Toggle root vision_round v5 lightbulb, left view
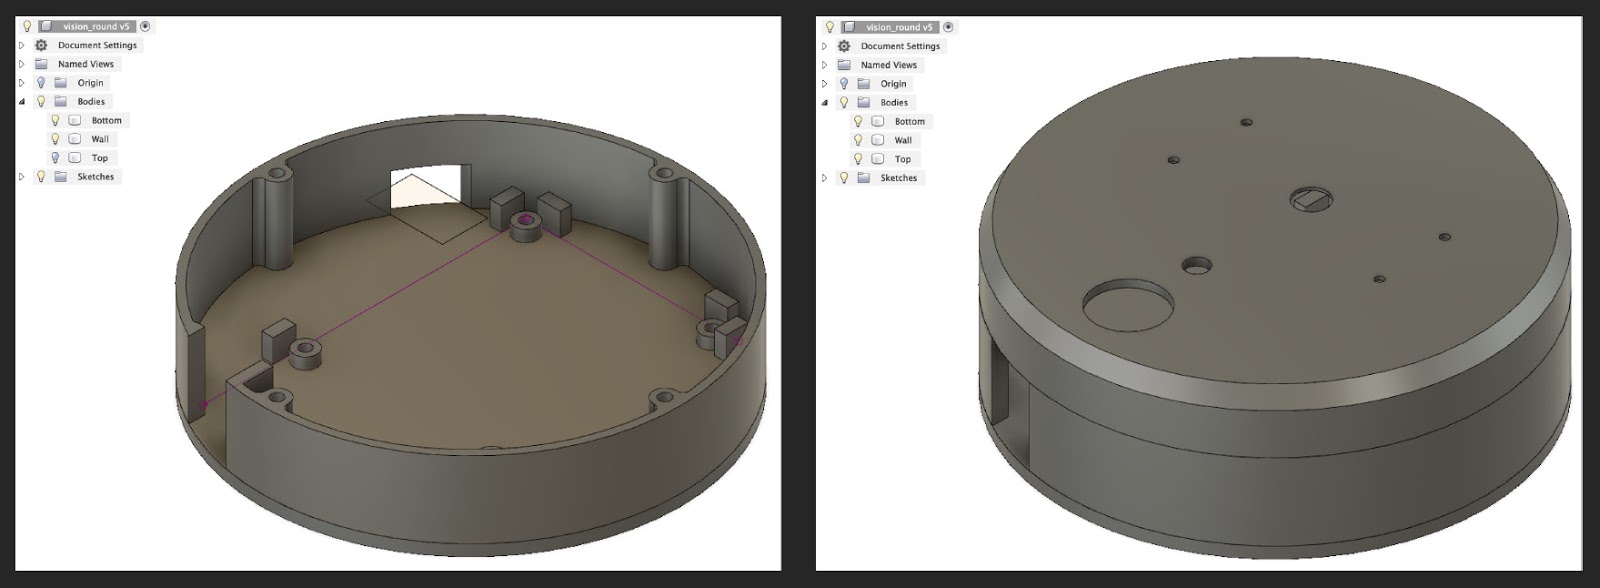The image size is (1600, 588). pyautogui.click(x=27, y=26)
